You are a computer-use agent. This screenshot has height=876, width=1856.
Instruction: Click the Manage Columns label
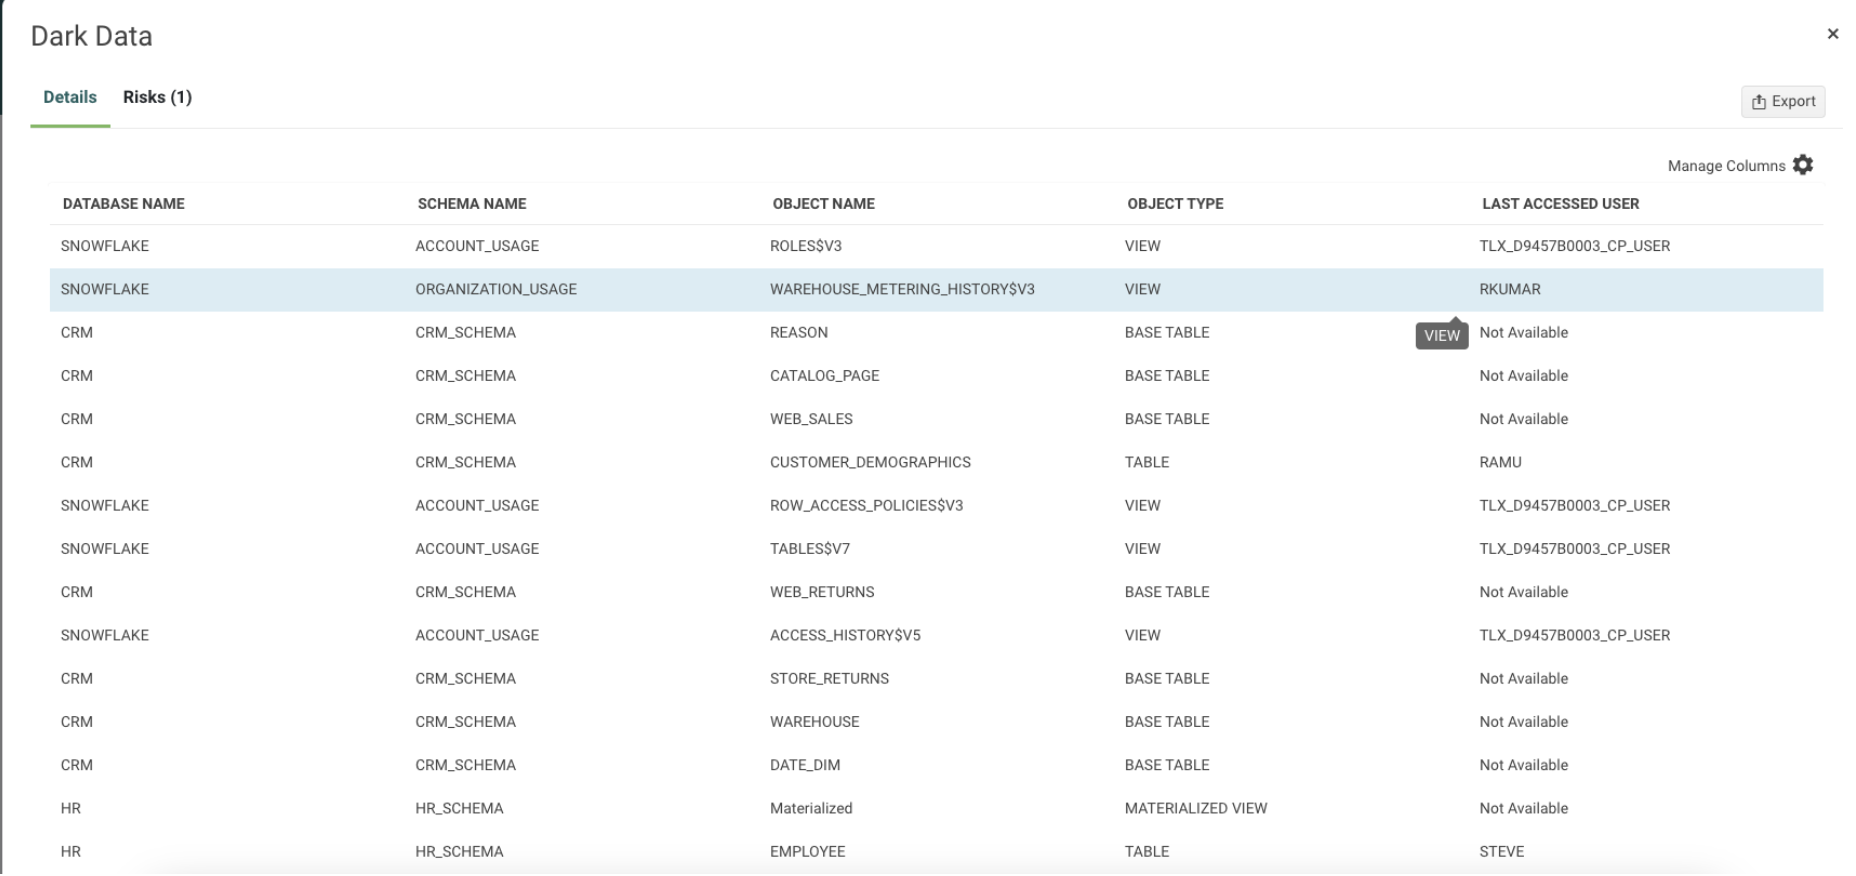1726,166
